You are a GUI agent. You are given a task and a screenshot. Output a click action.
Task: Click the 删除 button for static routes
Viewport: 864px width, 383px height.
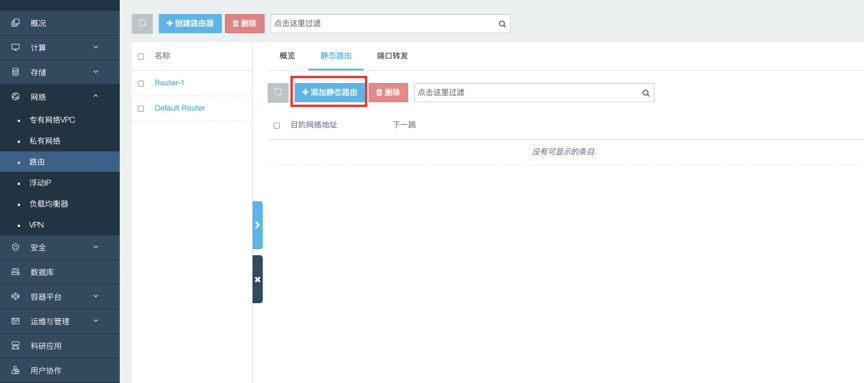[388, 93]
